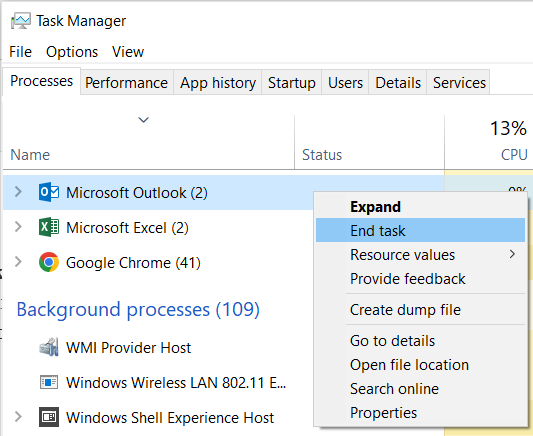The image size is (533, 436).
Task: Switch to the Details tab
Action: pyautogui.click(x=398, y=83)
